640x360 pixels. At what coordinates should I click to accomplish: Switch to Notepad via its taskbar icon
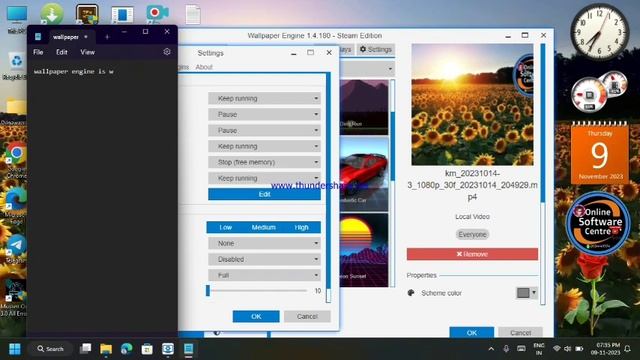click(188, 349)
